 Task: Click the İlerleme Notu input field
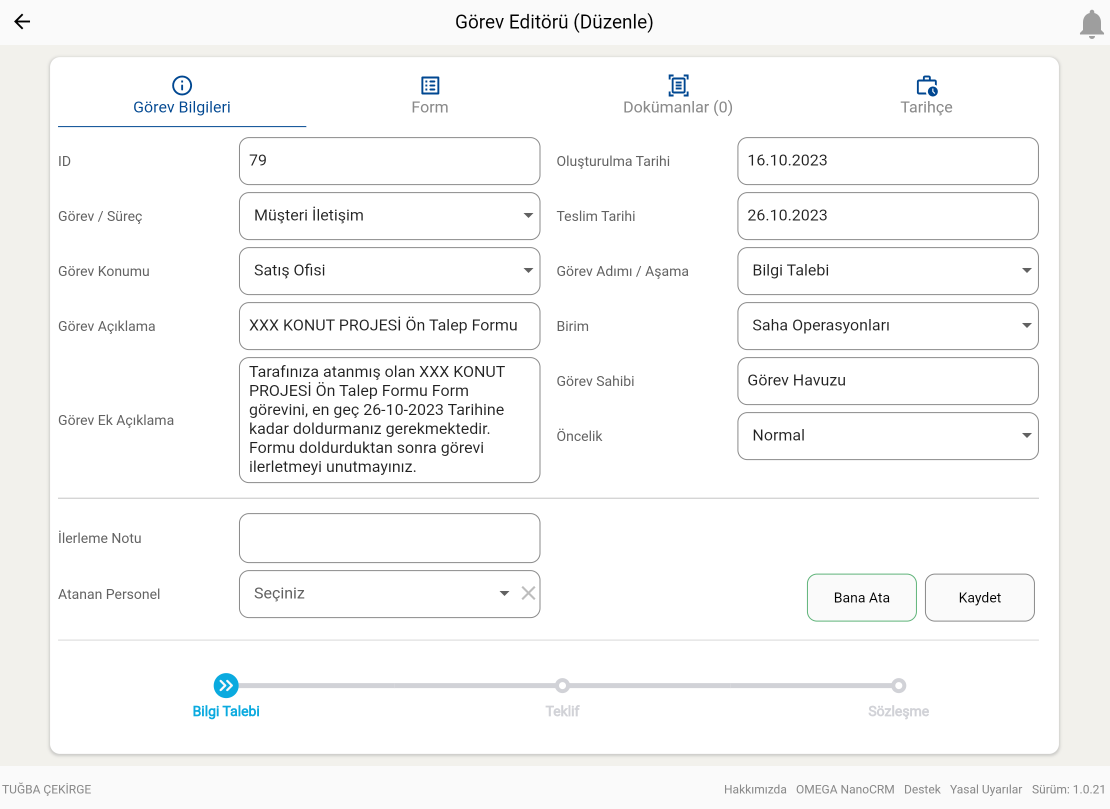389,538
